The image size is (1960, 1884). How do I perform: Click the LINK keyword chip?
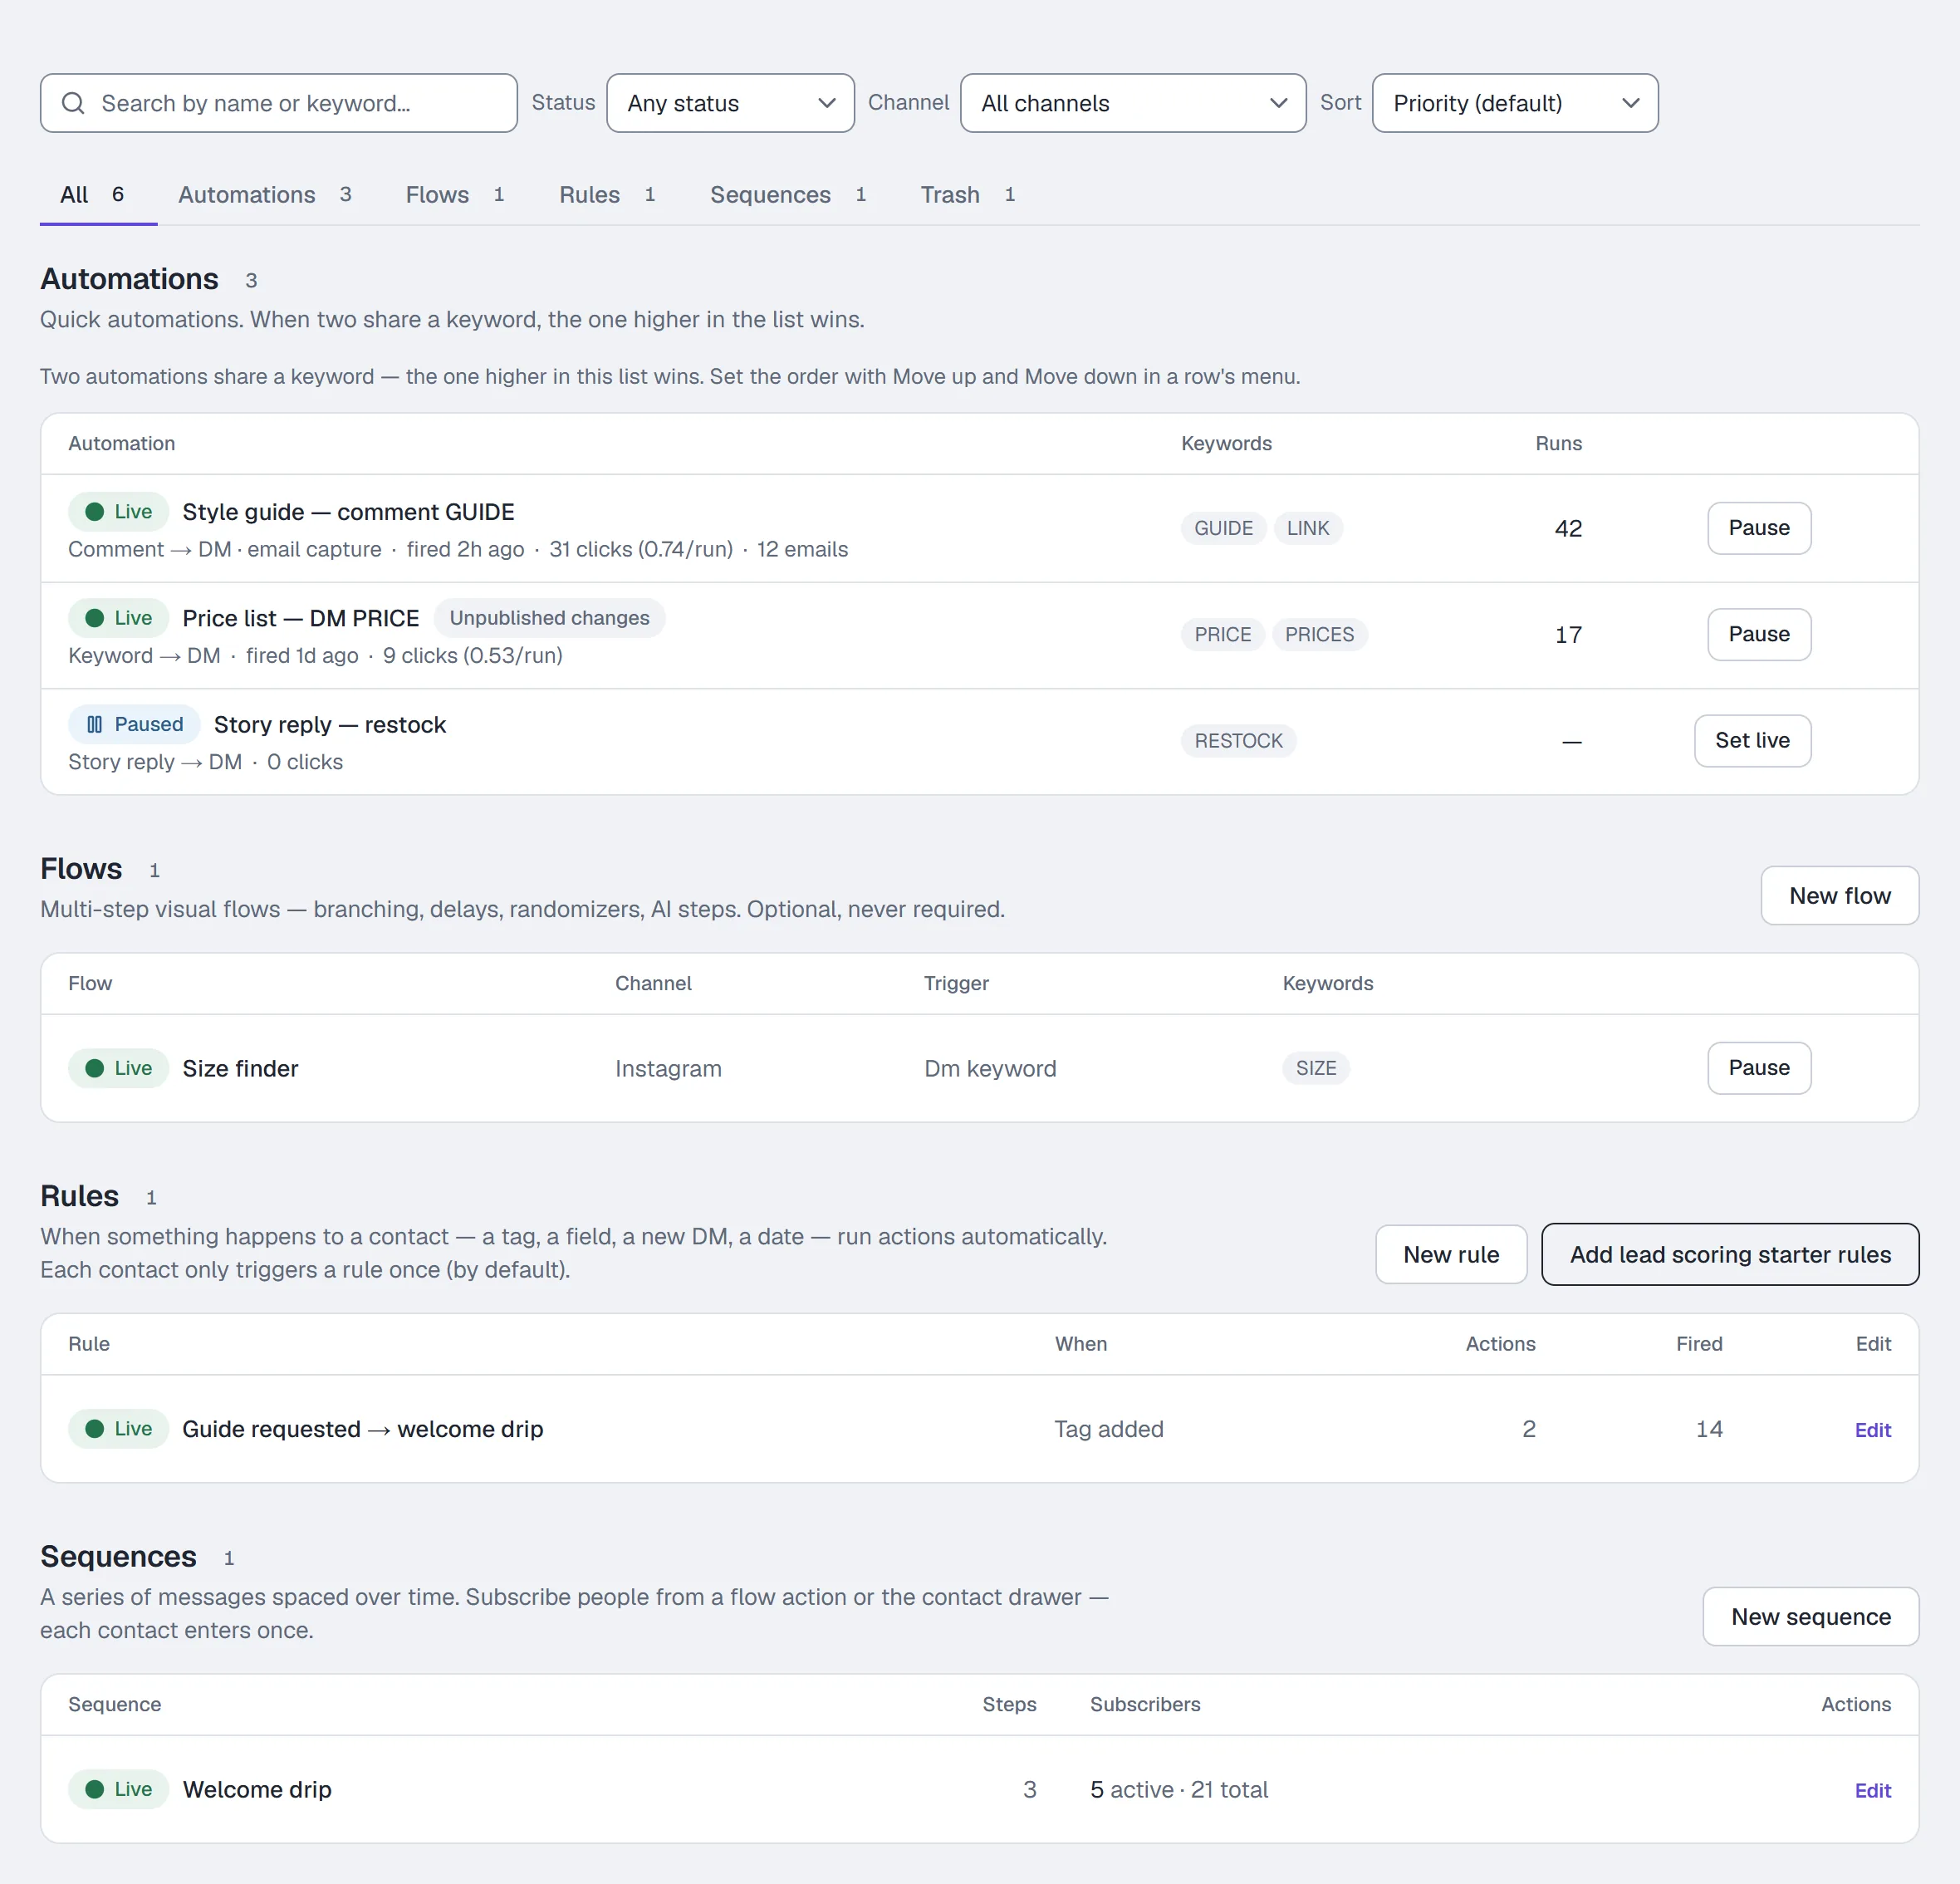point(1308,528)
